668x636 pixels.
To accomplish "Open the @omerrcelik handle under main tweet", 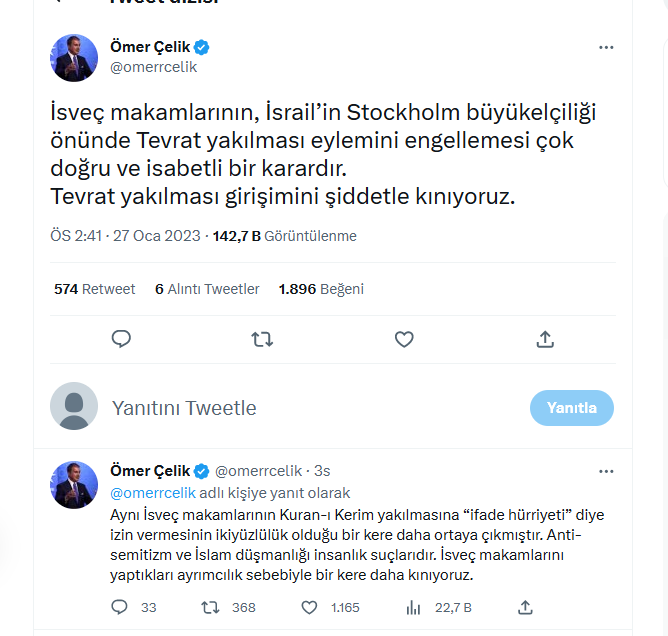I will [x=153, y=67].
